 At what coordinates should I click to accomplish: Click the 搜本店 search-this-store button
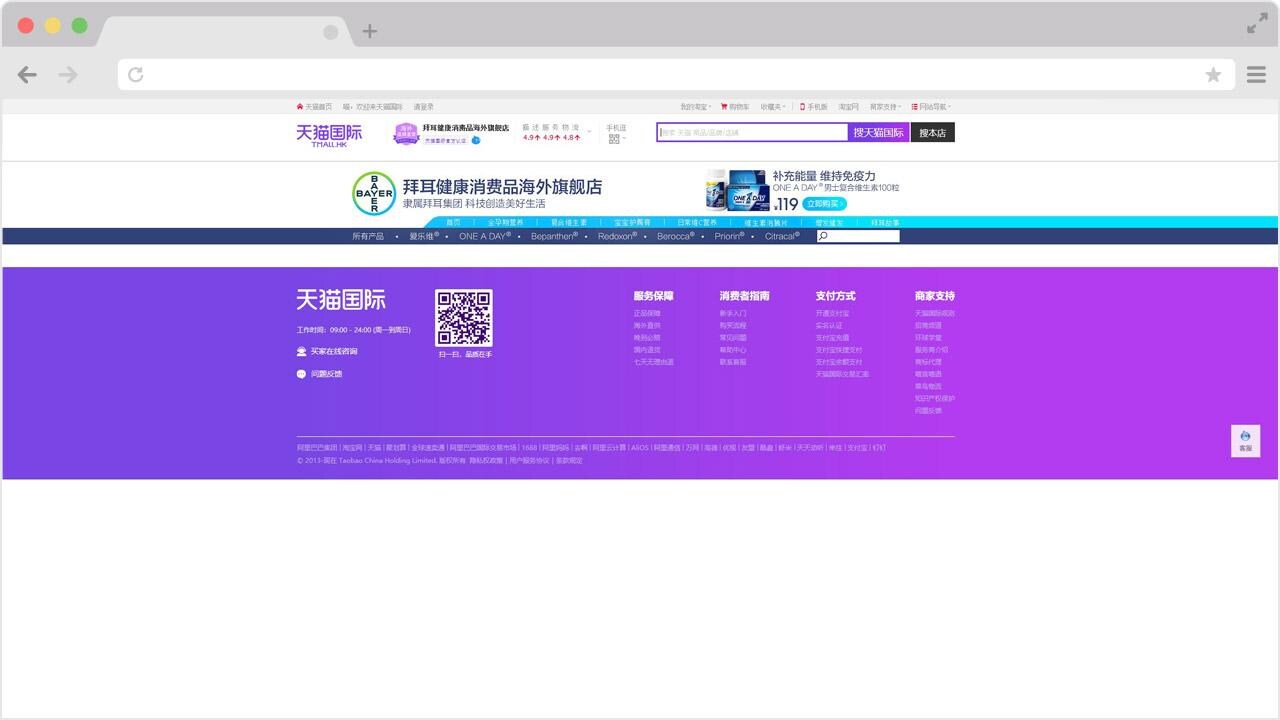(x=933, y=132)
